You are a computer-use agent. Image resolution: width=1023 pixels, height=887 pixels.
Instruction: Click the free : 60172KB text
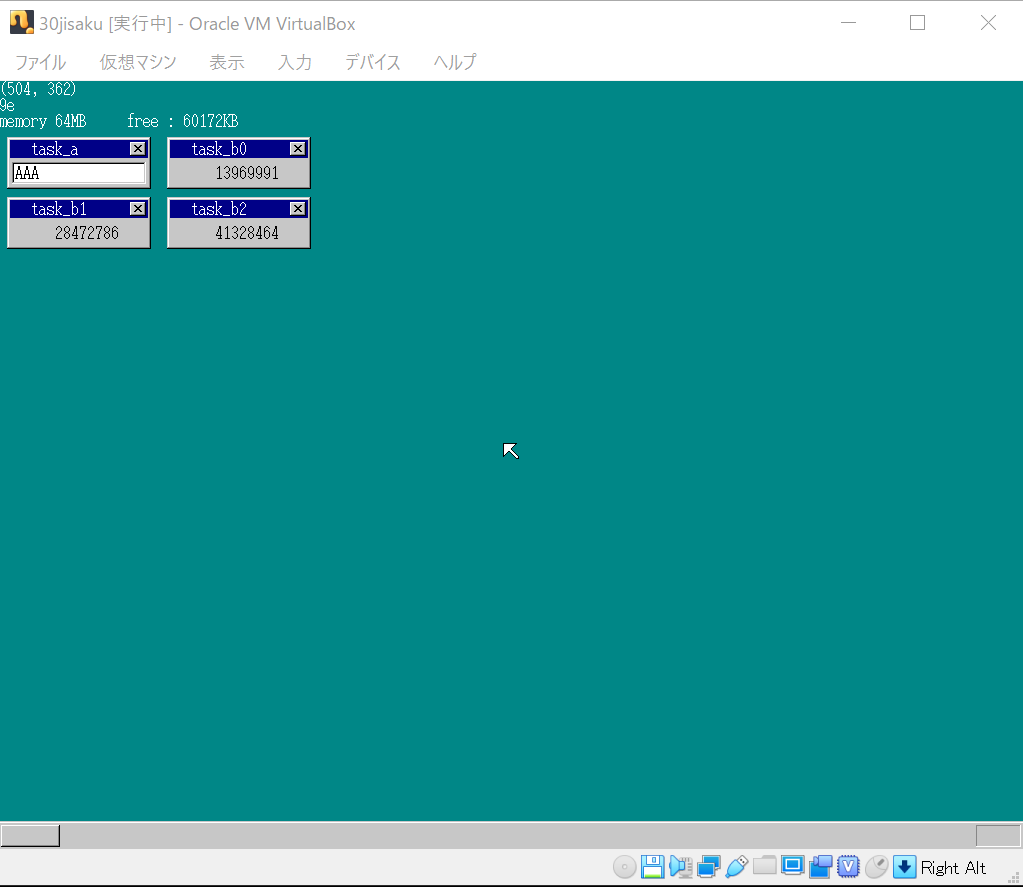coord(183,121)
